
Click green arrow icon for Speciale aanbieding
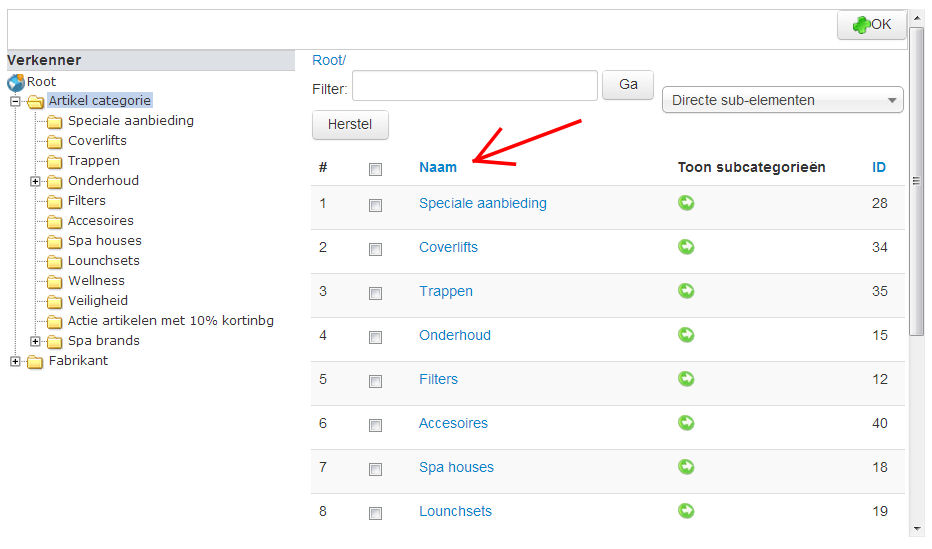click(686, 203)
